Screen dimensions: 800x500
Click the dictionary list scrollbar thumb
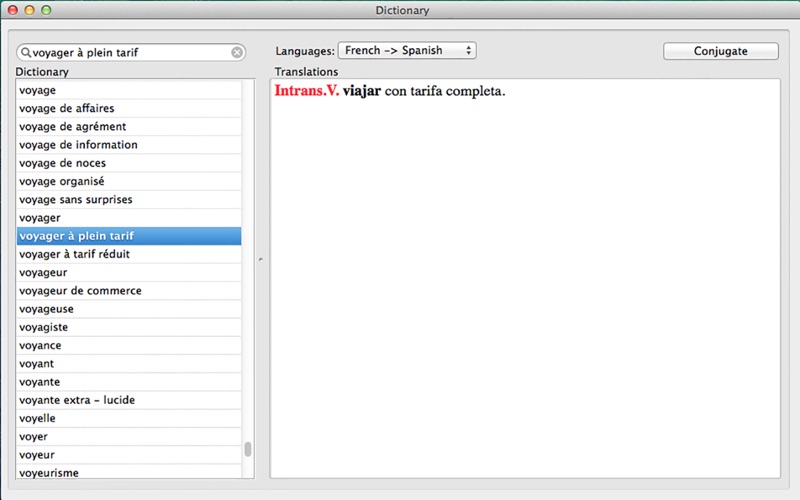click(x=248, y=449)
